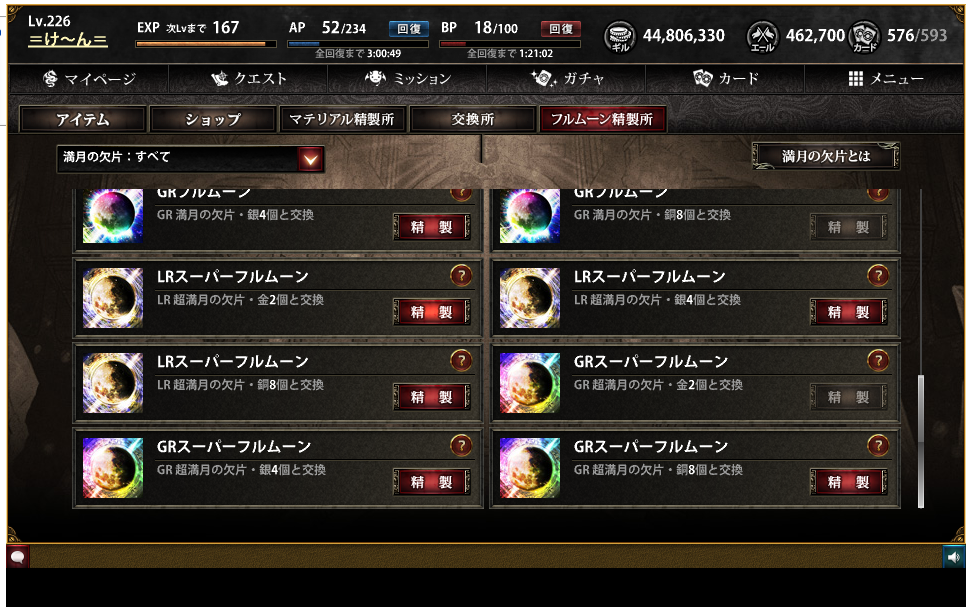Click help icon for GR超満月の欠片・銅8個 item
The image size is (972, 607).
point(878,446)
